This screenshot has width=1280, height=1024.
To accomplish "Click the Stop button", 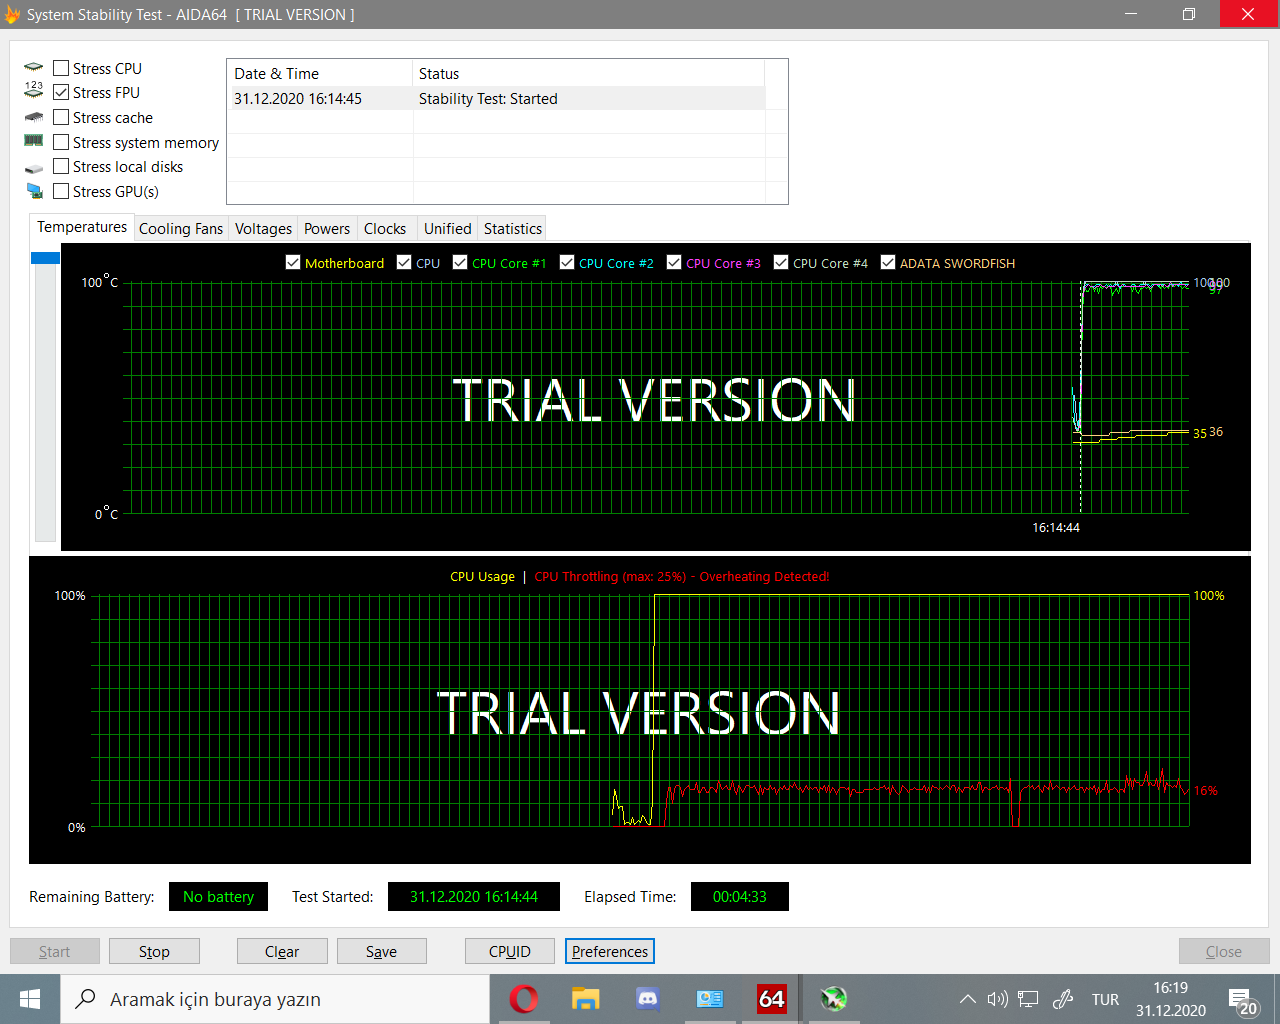I will pos(154,951).
